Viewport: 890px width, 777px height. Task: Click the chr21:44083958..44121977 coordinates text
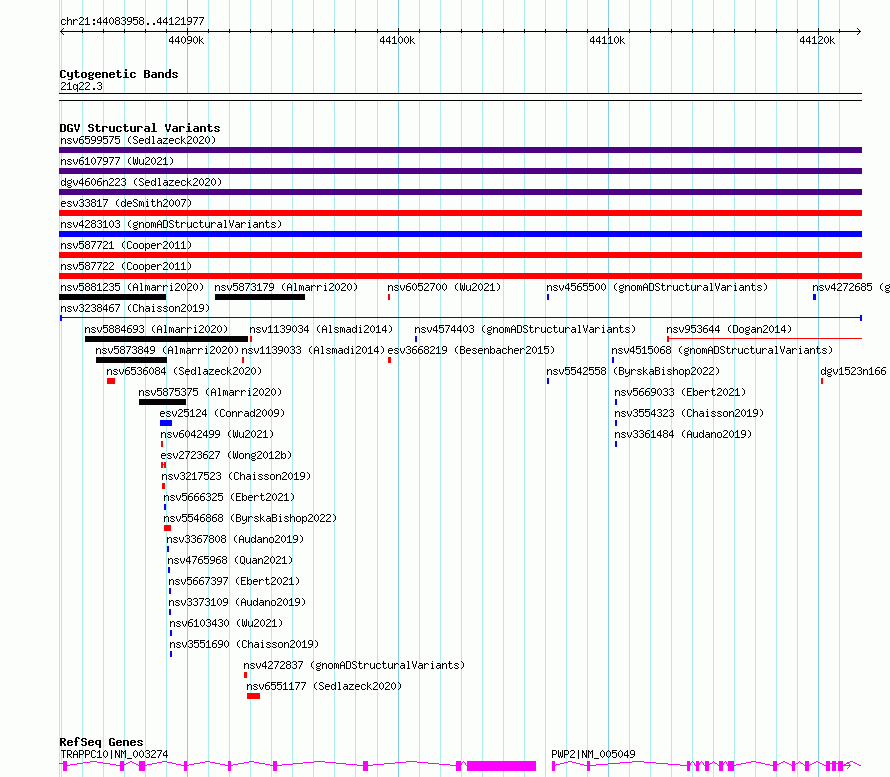pos(132,21)
